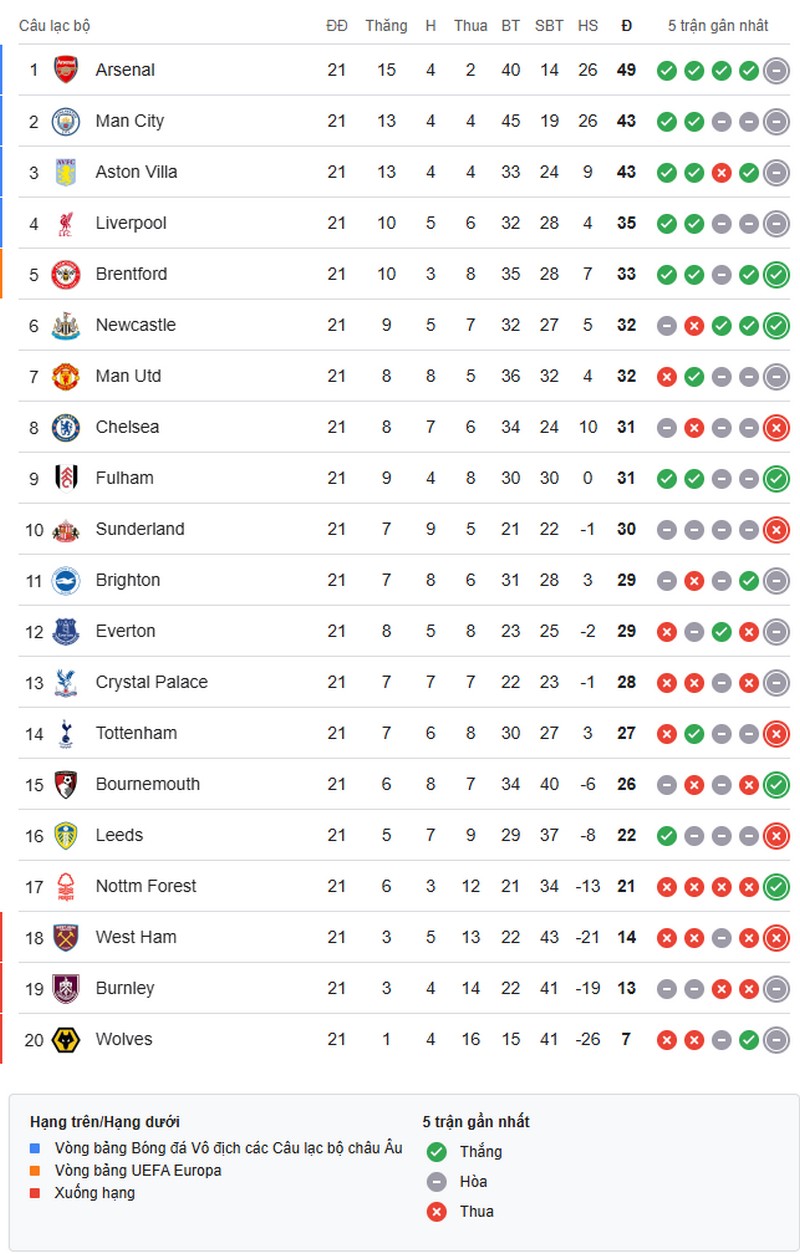Click Brentford's most recent win indicator
Screen dimensions: 800x1254
pos(776,274)
